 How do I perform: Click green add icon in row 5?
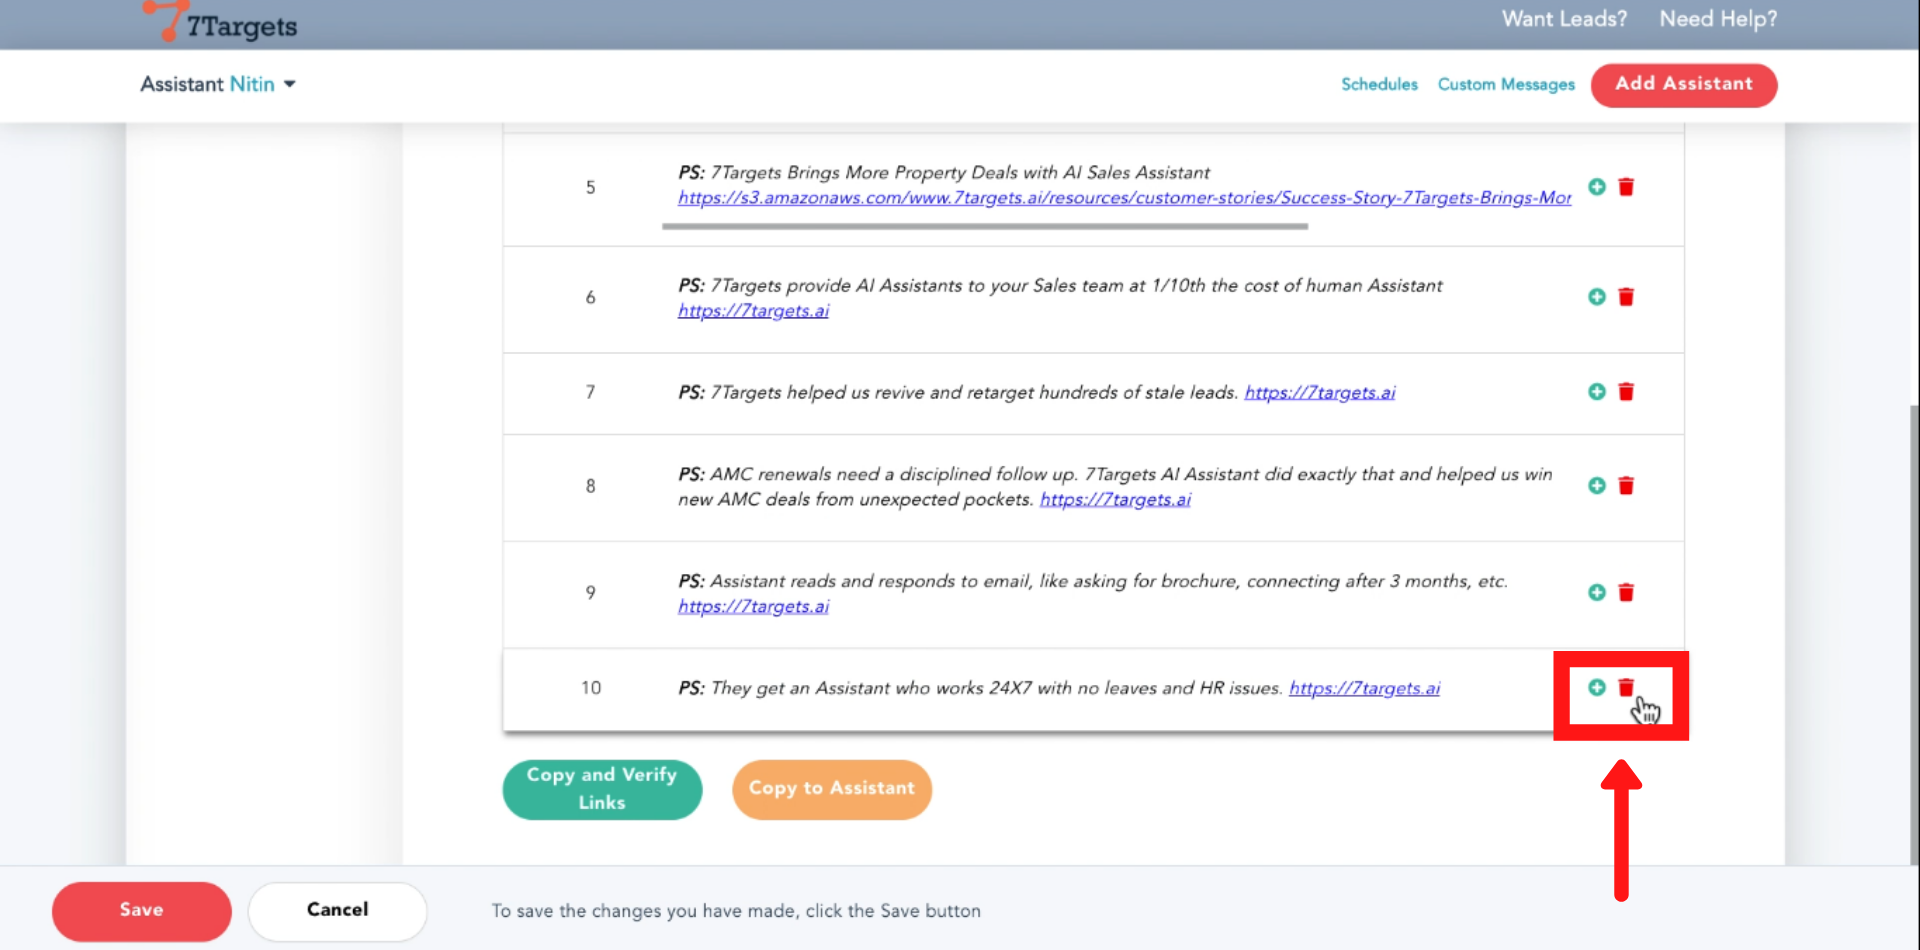pyautogui.click(x=1596, y=187)
